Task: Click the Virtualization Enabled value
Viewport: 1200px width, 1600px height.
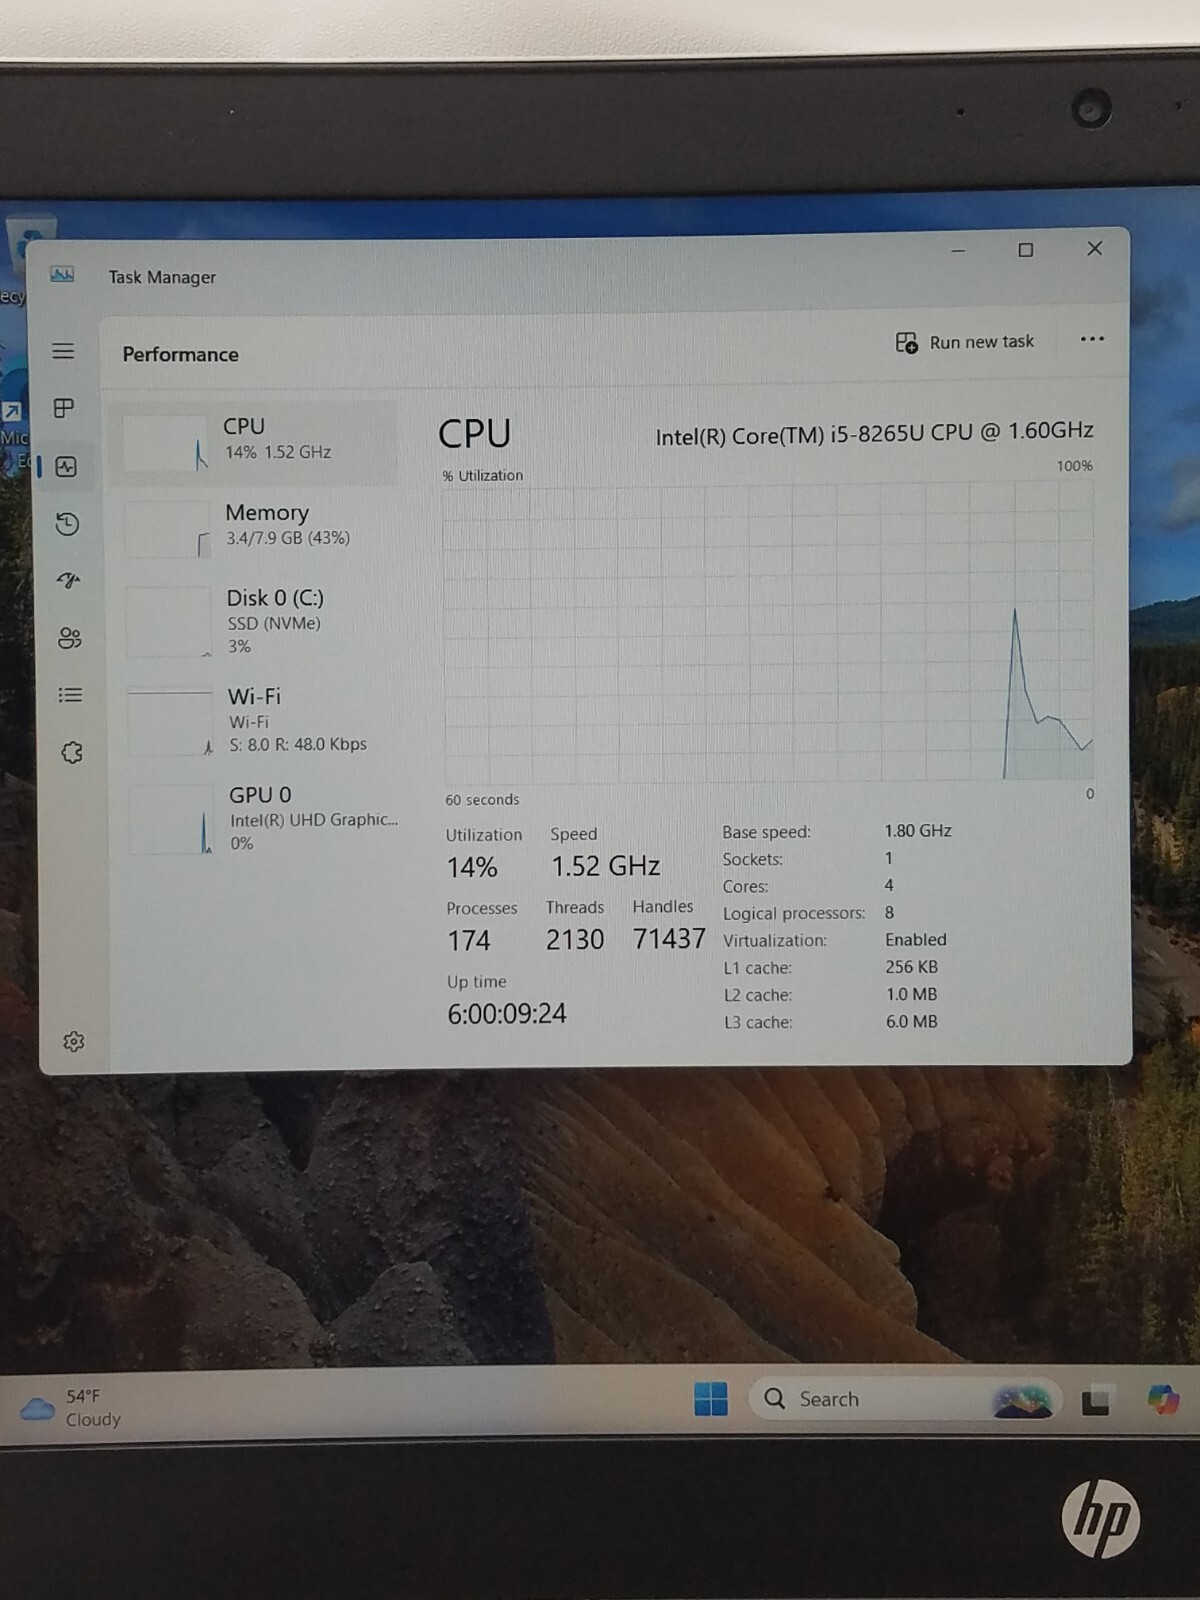Action: pyautogui.click(x=916, y=940)
